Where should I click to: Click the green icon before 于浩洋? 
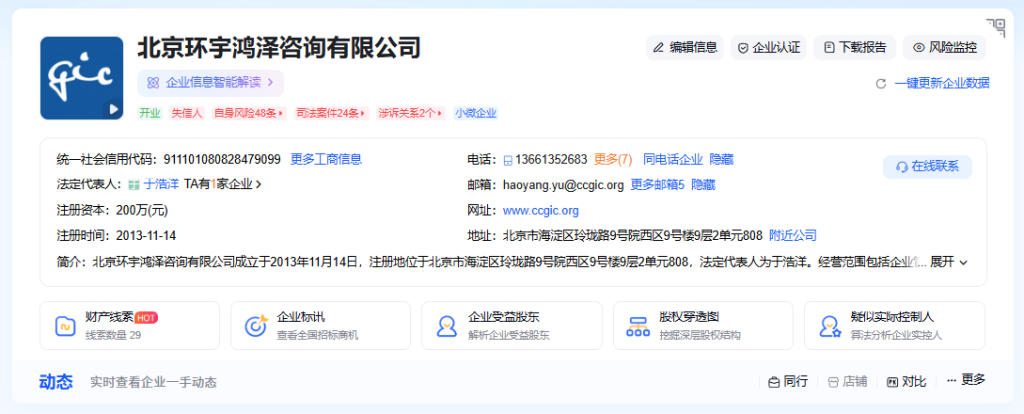coord(134,185)
